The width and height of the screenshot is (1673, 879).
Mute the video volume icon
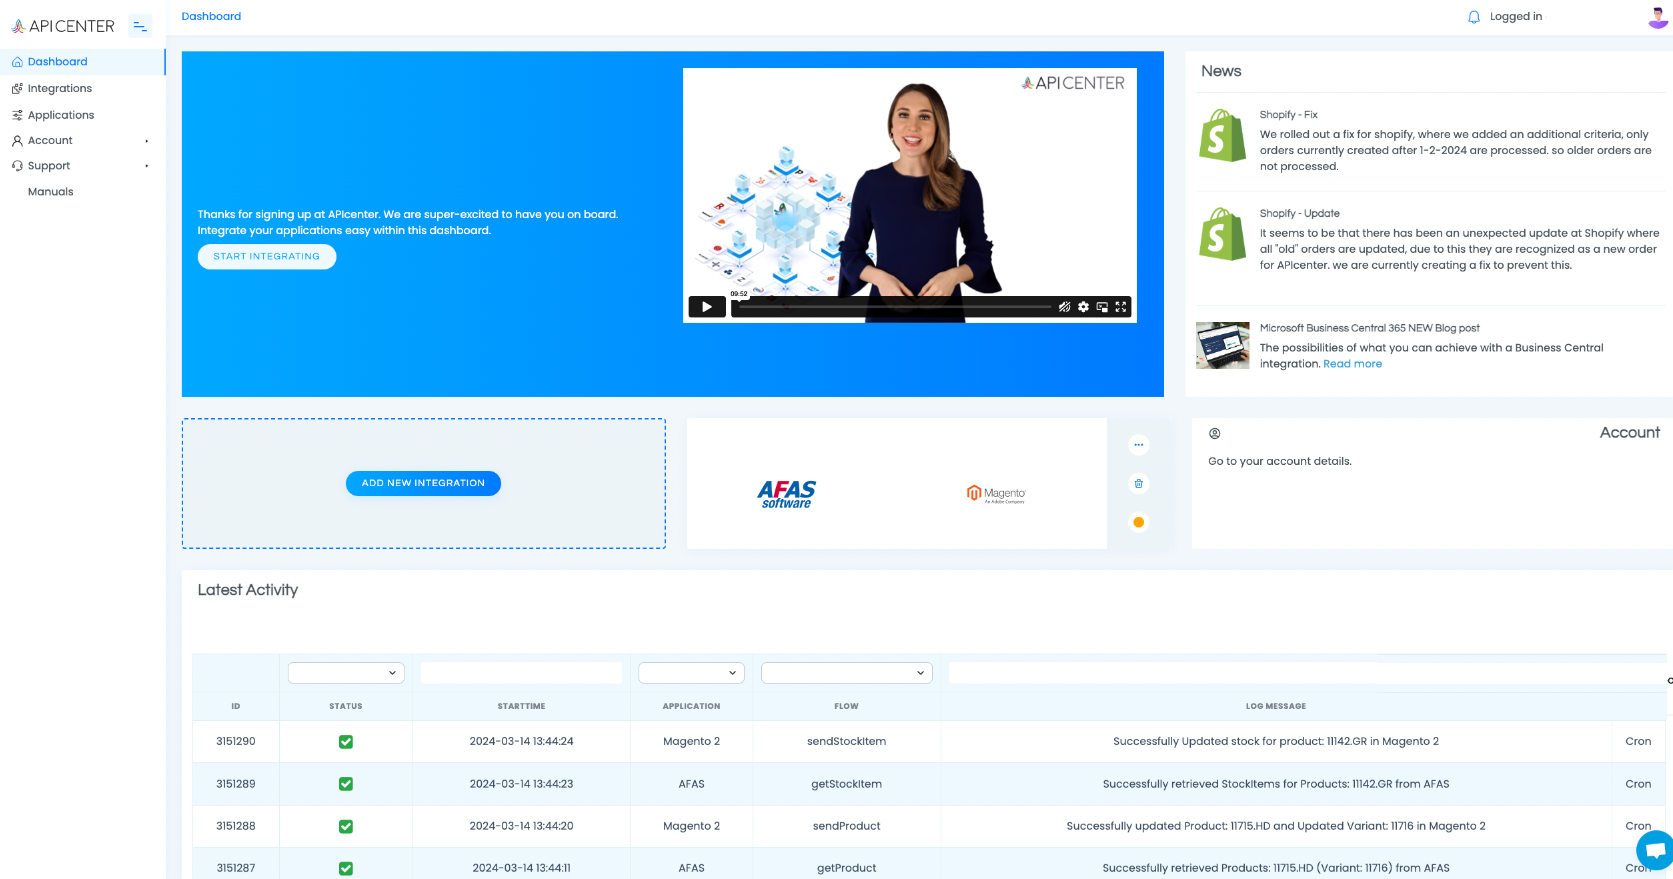1065,307
